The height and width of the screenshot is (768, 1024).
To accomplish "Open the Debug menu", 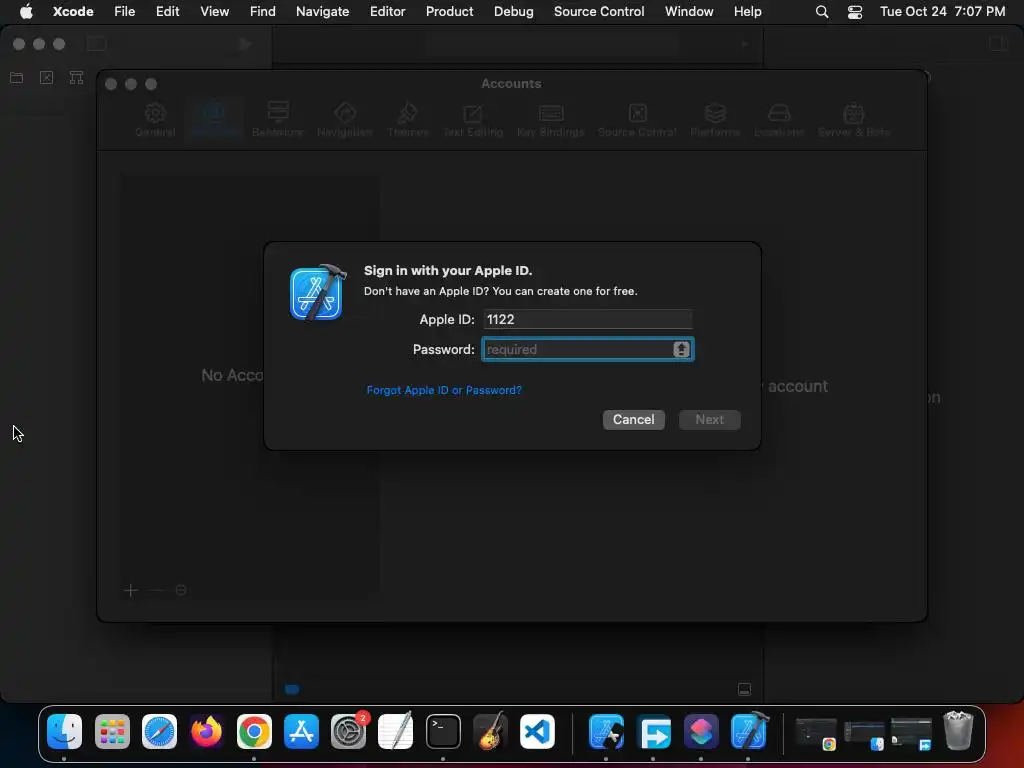I will [x=513, y=12].
